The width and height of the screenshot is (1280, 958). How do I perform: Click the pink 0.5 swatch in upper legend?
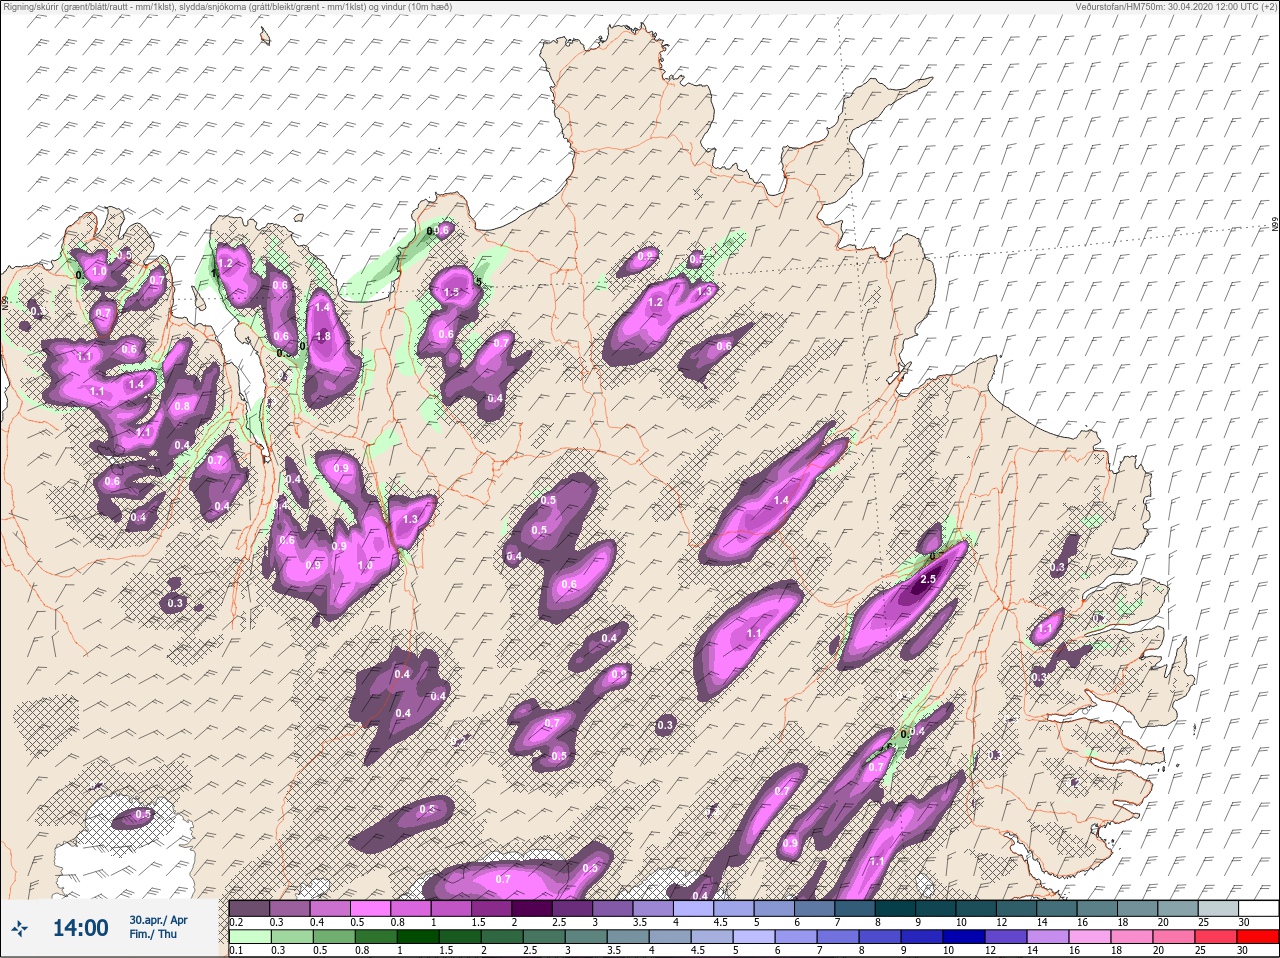(370, 908)
